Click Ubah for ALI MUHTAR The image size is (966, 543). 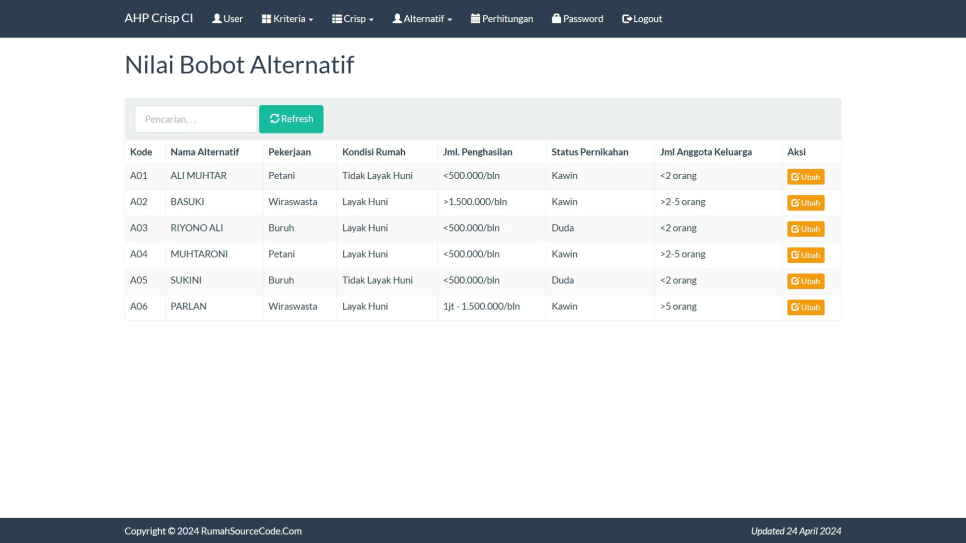point(805,177)
